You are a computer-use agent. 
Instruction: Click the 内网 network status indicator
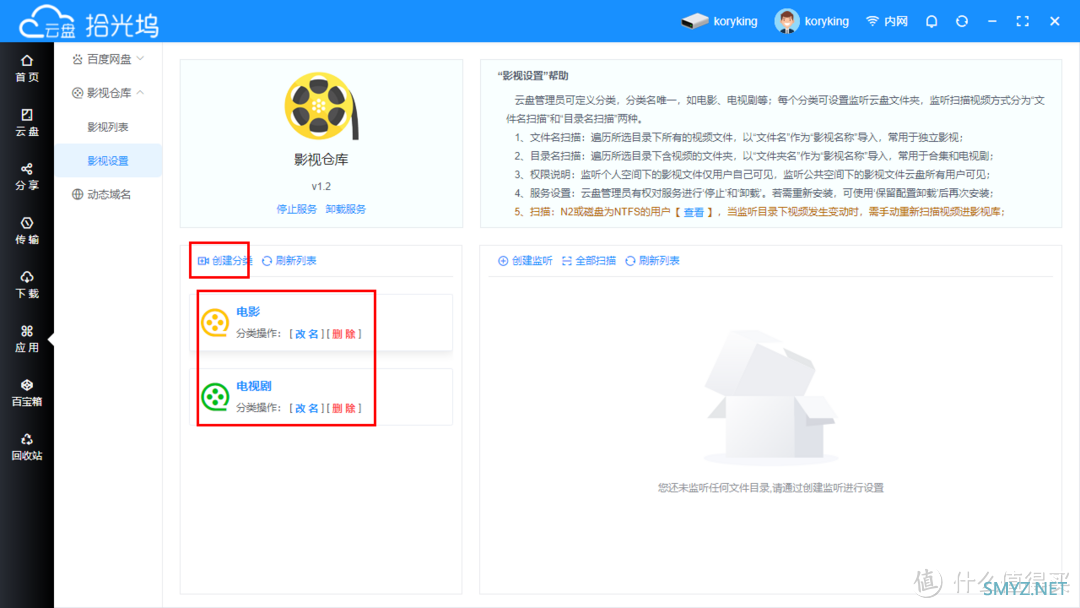887,21
